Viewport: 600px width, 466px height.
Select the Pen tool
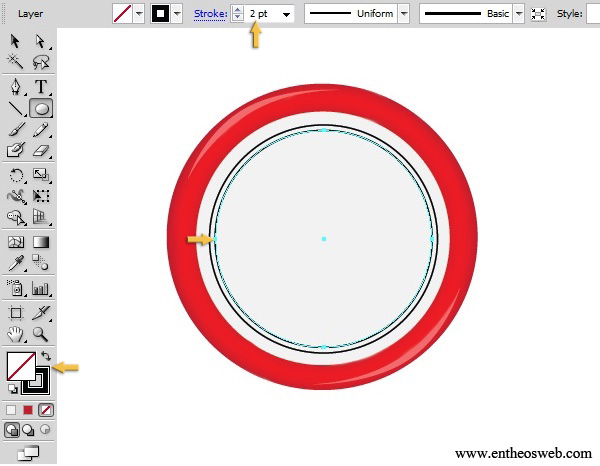click(x=15, y=87)
